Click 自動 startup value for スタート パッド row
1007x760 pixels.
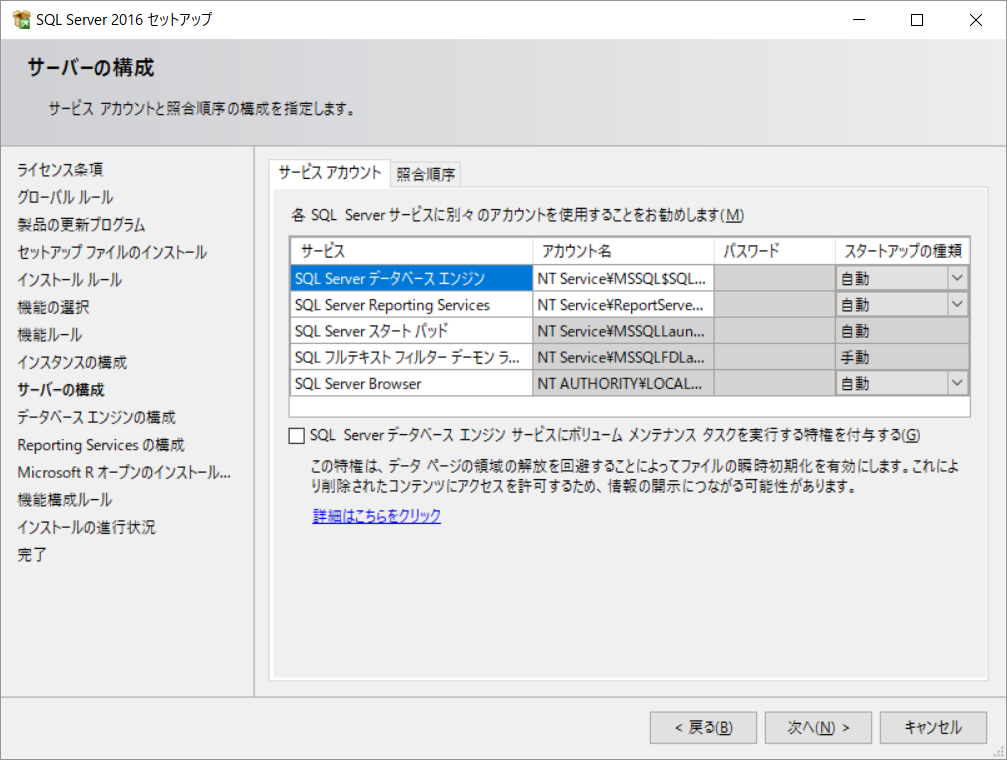click(902, 331)
